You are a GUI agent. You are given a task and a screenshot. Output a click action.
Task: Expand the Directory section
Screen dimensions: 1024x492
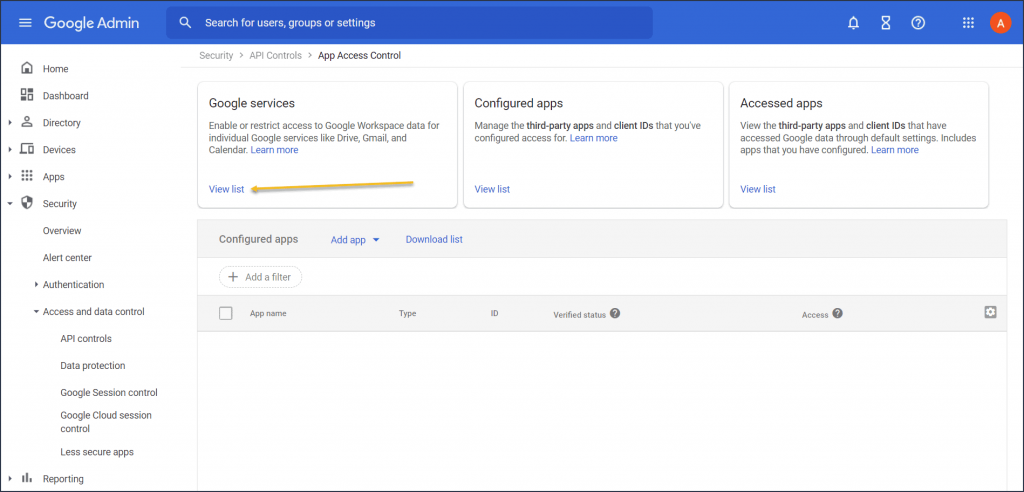point(10,123)
